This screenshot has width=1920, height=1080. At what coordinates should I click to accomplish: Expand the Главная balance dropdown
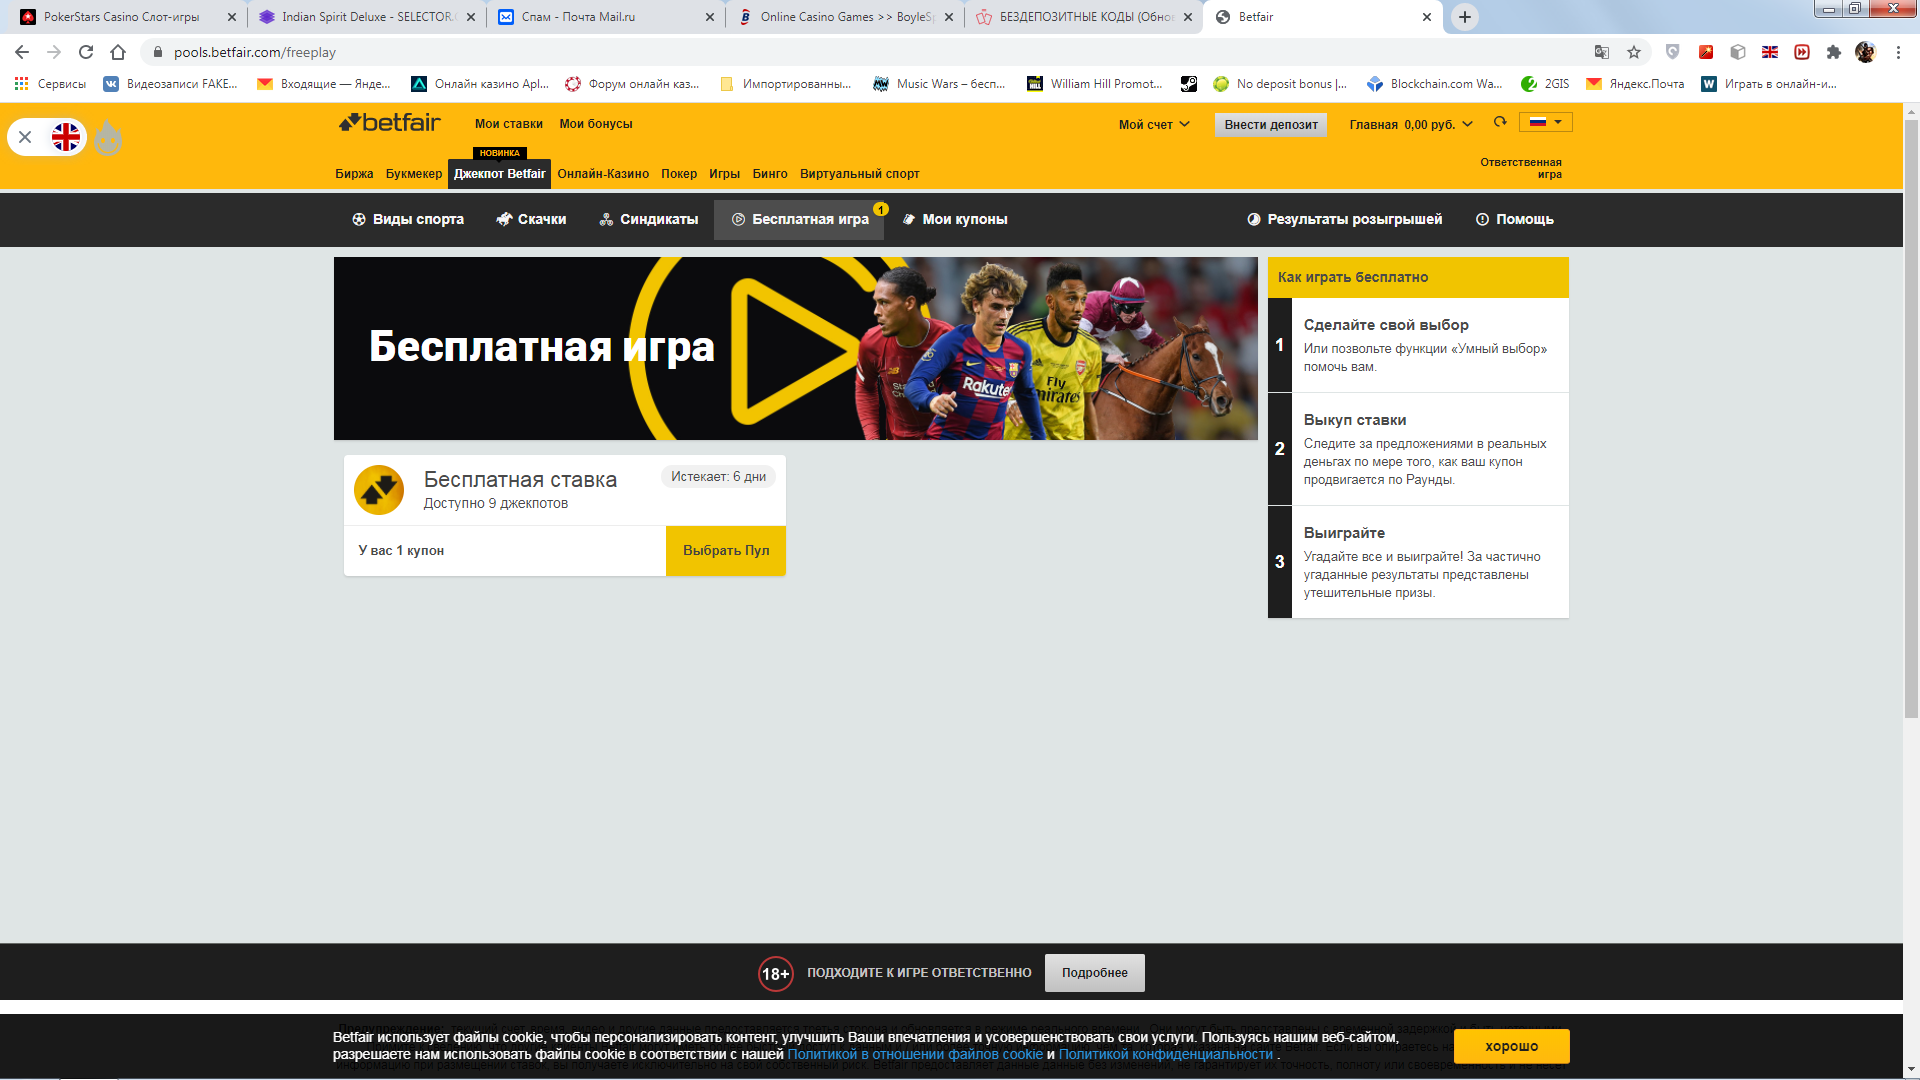tap(1410, 124)
